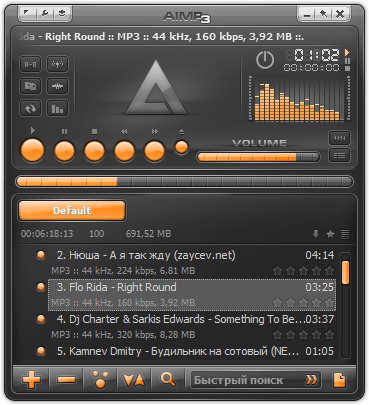The height and width of the screenshot is (405, 369).
Task: Click the scrolling track title text
Action: click(x=160, y=36)
